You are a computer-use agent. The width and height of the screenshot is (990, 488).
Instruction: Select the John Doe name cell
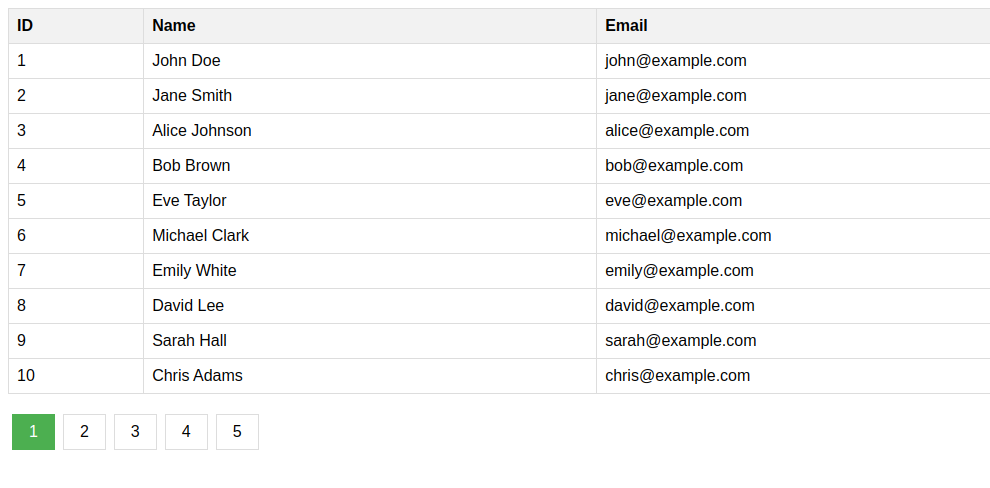pos(186,61)
